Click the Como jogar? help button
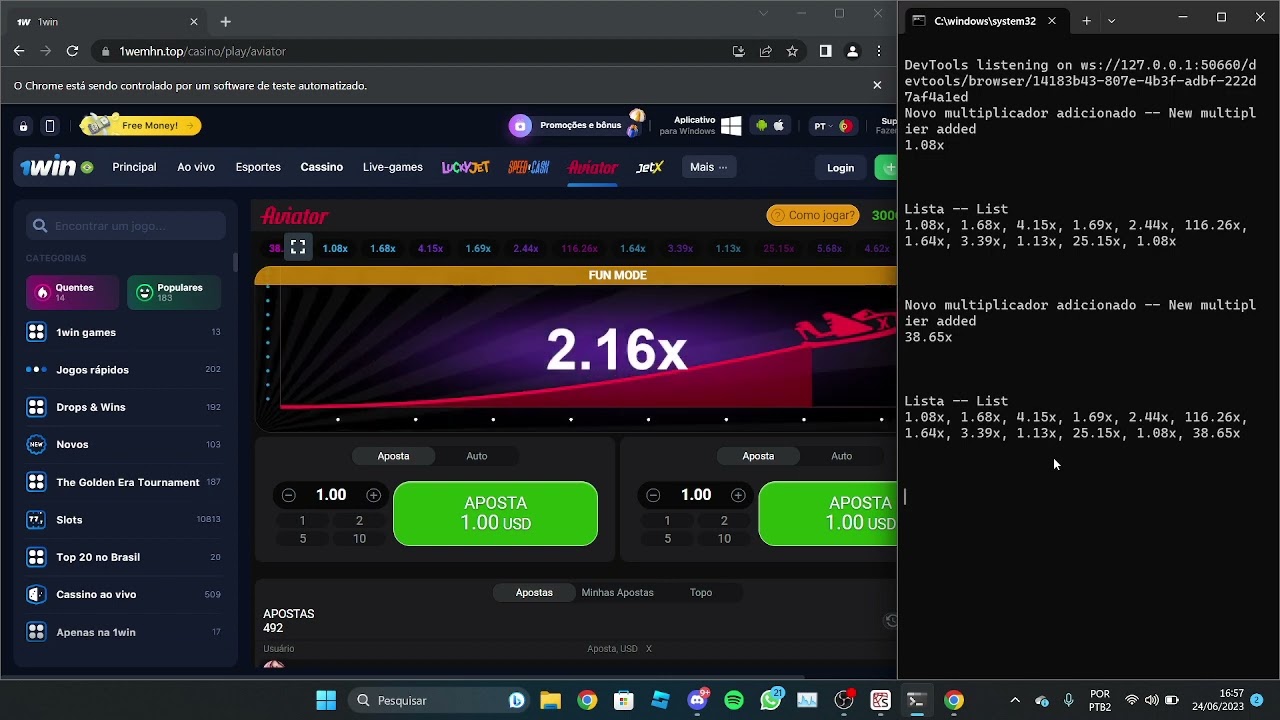Viewport: 1280px width, 720px height. [x=812, y=215]
